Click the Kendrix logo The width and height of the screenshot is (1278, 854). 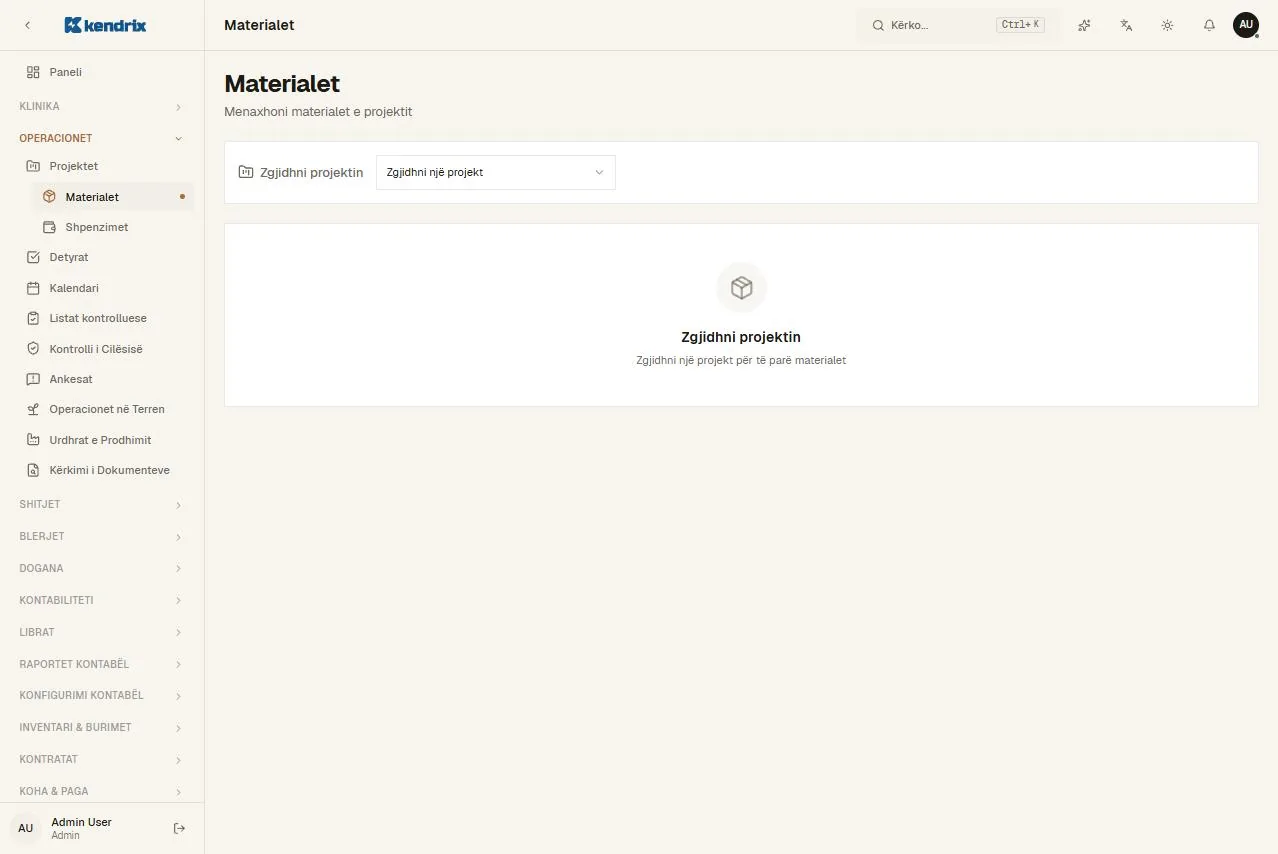105,25
